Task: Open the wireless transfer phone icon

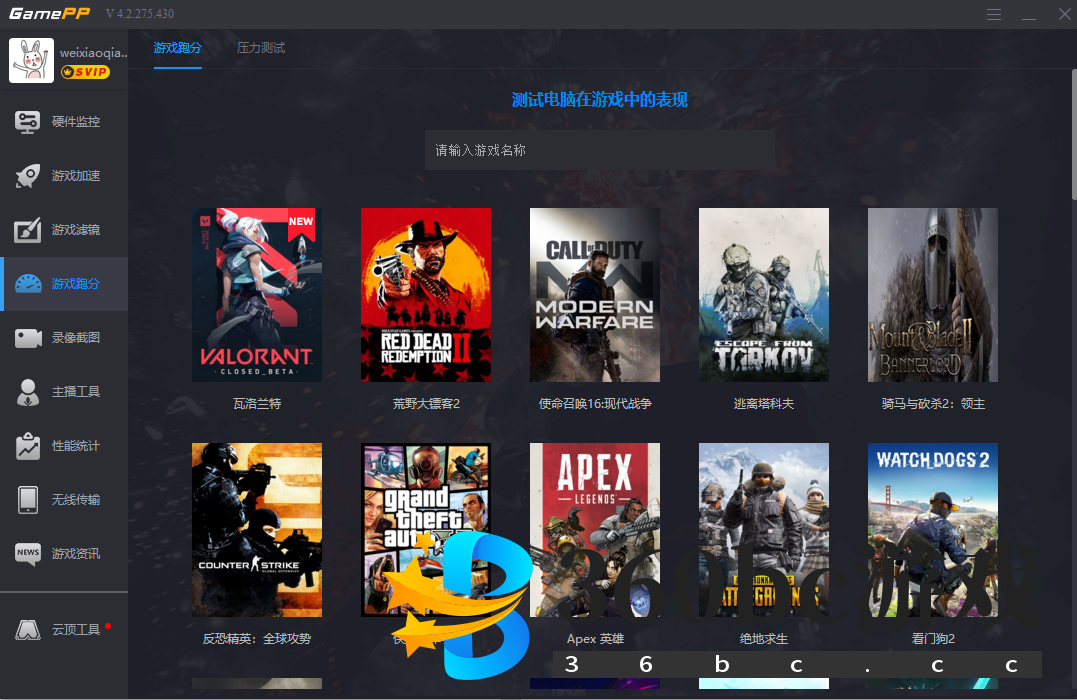Action: pyautogui.click(x=28, y=500)
